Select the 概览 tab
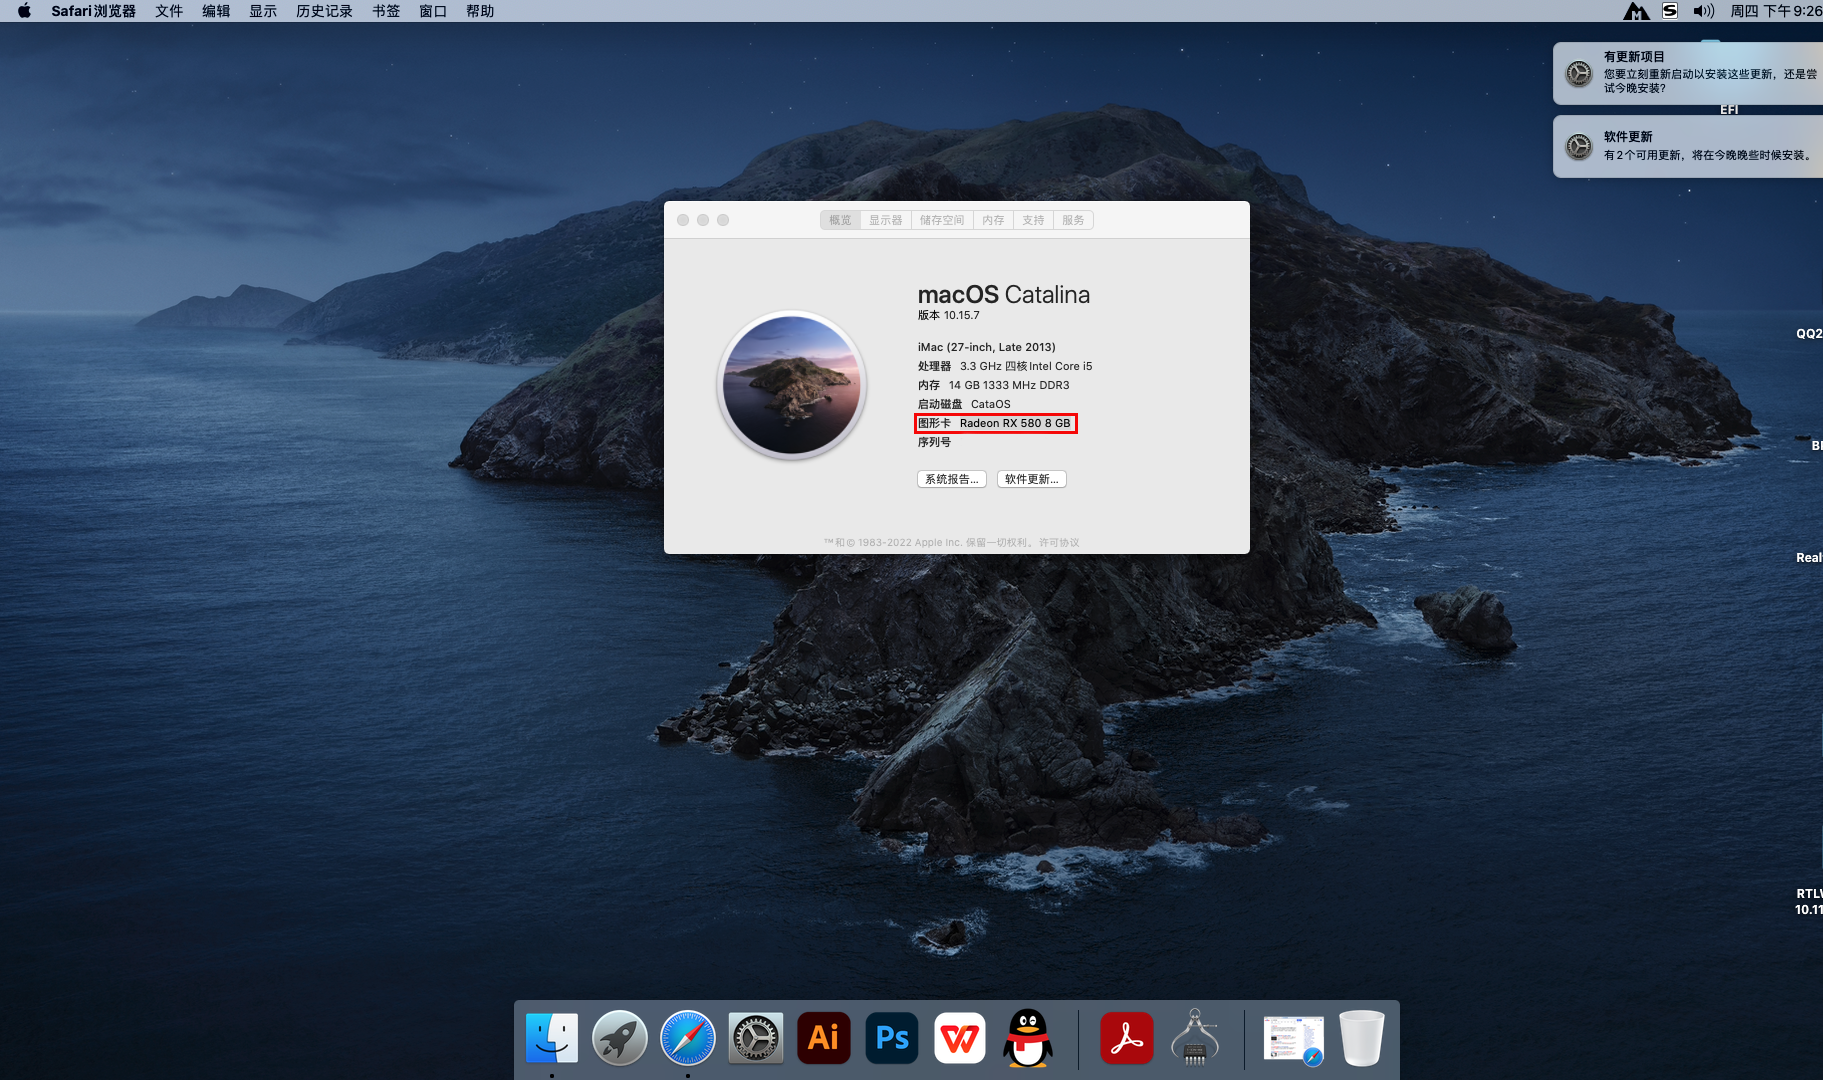This screenshot has width=1823, height=1080. click(x=840, y=220)
